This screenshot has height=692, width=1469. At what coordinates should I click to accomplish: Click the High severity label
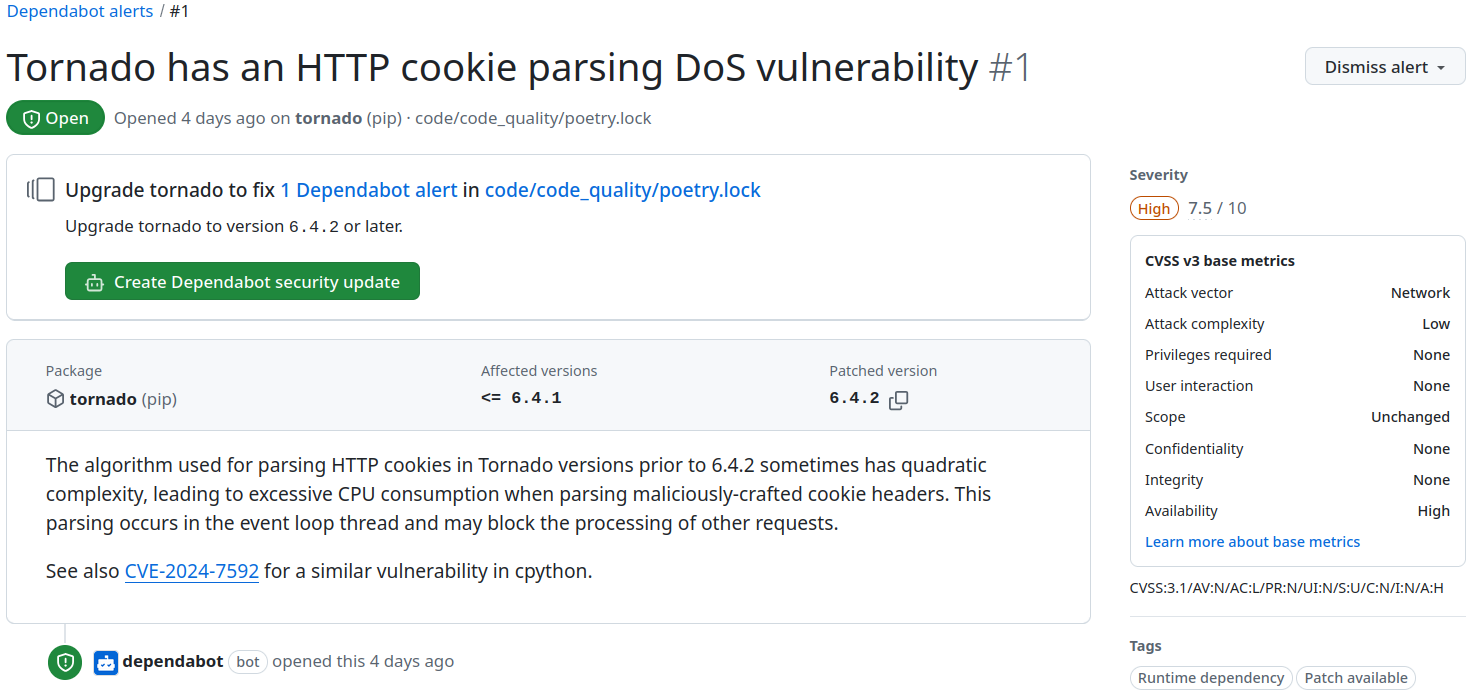click(x=1153, y=209)
